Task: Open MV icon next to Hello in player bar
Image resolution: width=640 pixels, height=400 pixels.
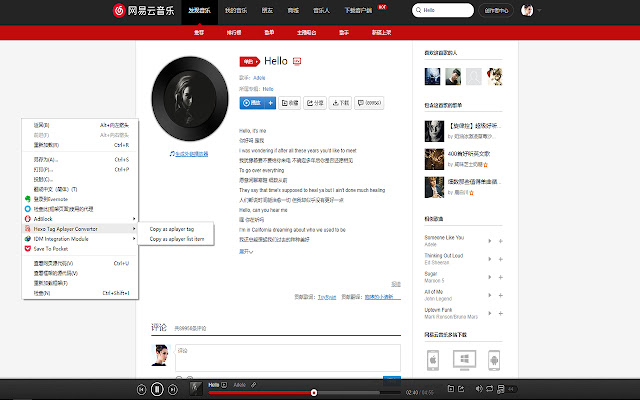Action: coord(224,385)
